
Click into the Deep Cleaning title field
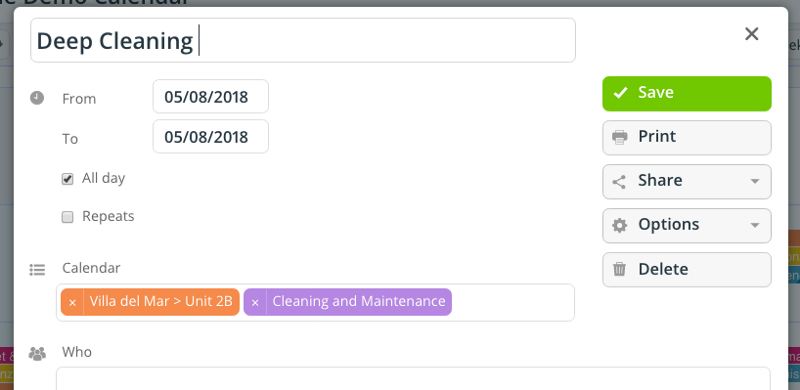[303, 40]
